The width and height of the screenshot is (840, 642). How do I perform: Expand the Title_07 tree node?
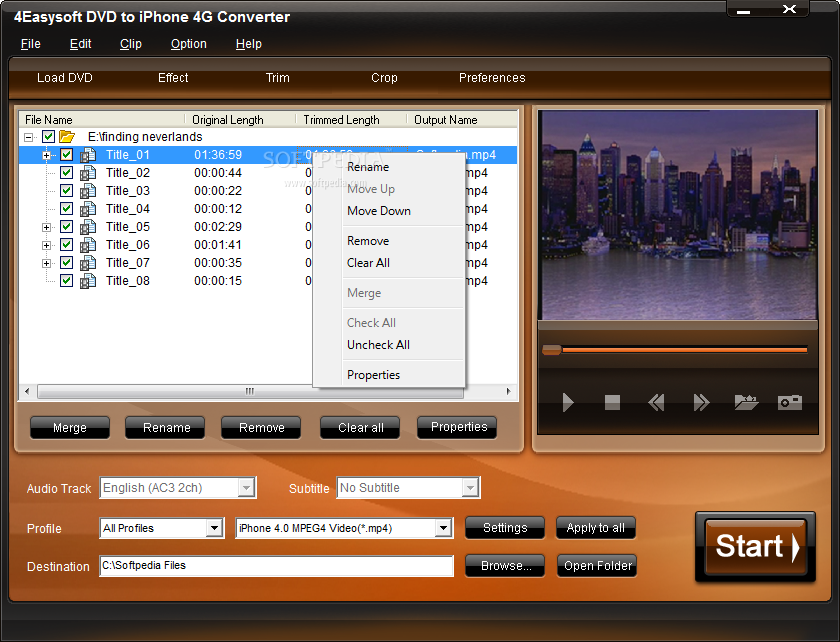coord(47,263)
